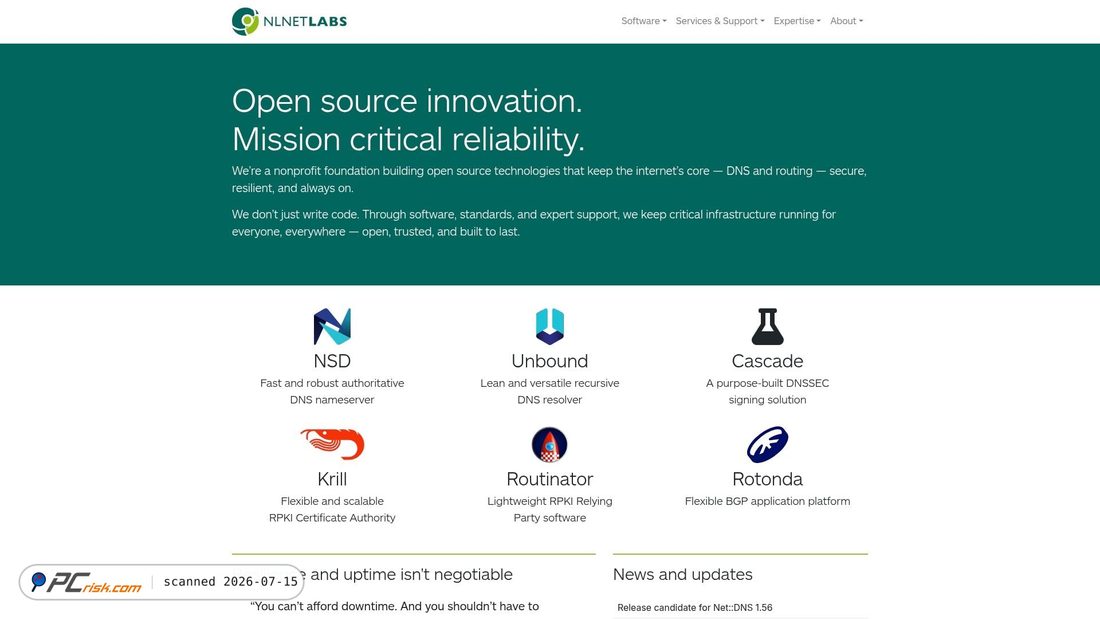The image size is (1100, 619).
Task: Follow the NSD heading link
Action: point(332,361)
